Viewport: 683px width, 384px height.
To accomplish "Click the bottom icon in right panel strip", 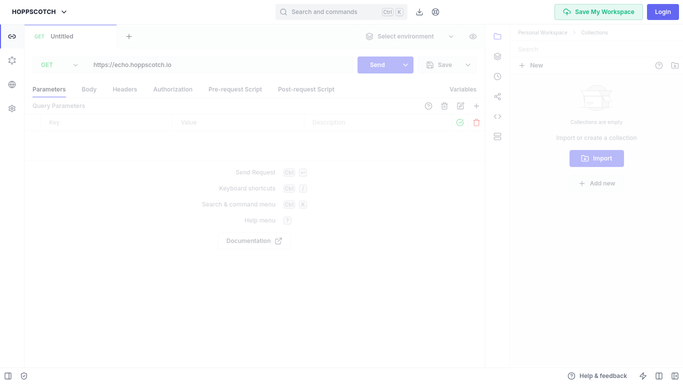I will (x=497, y=137).
